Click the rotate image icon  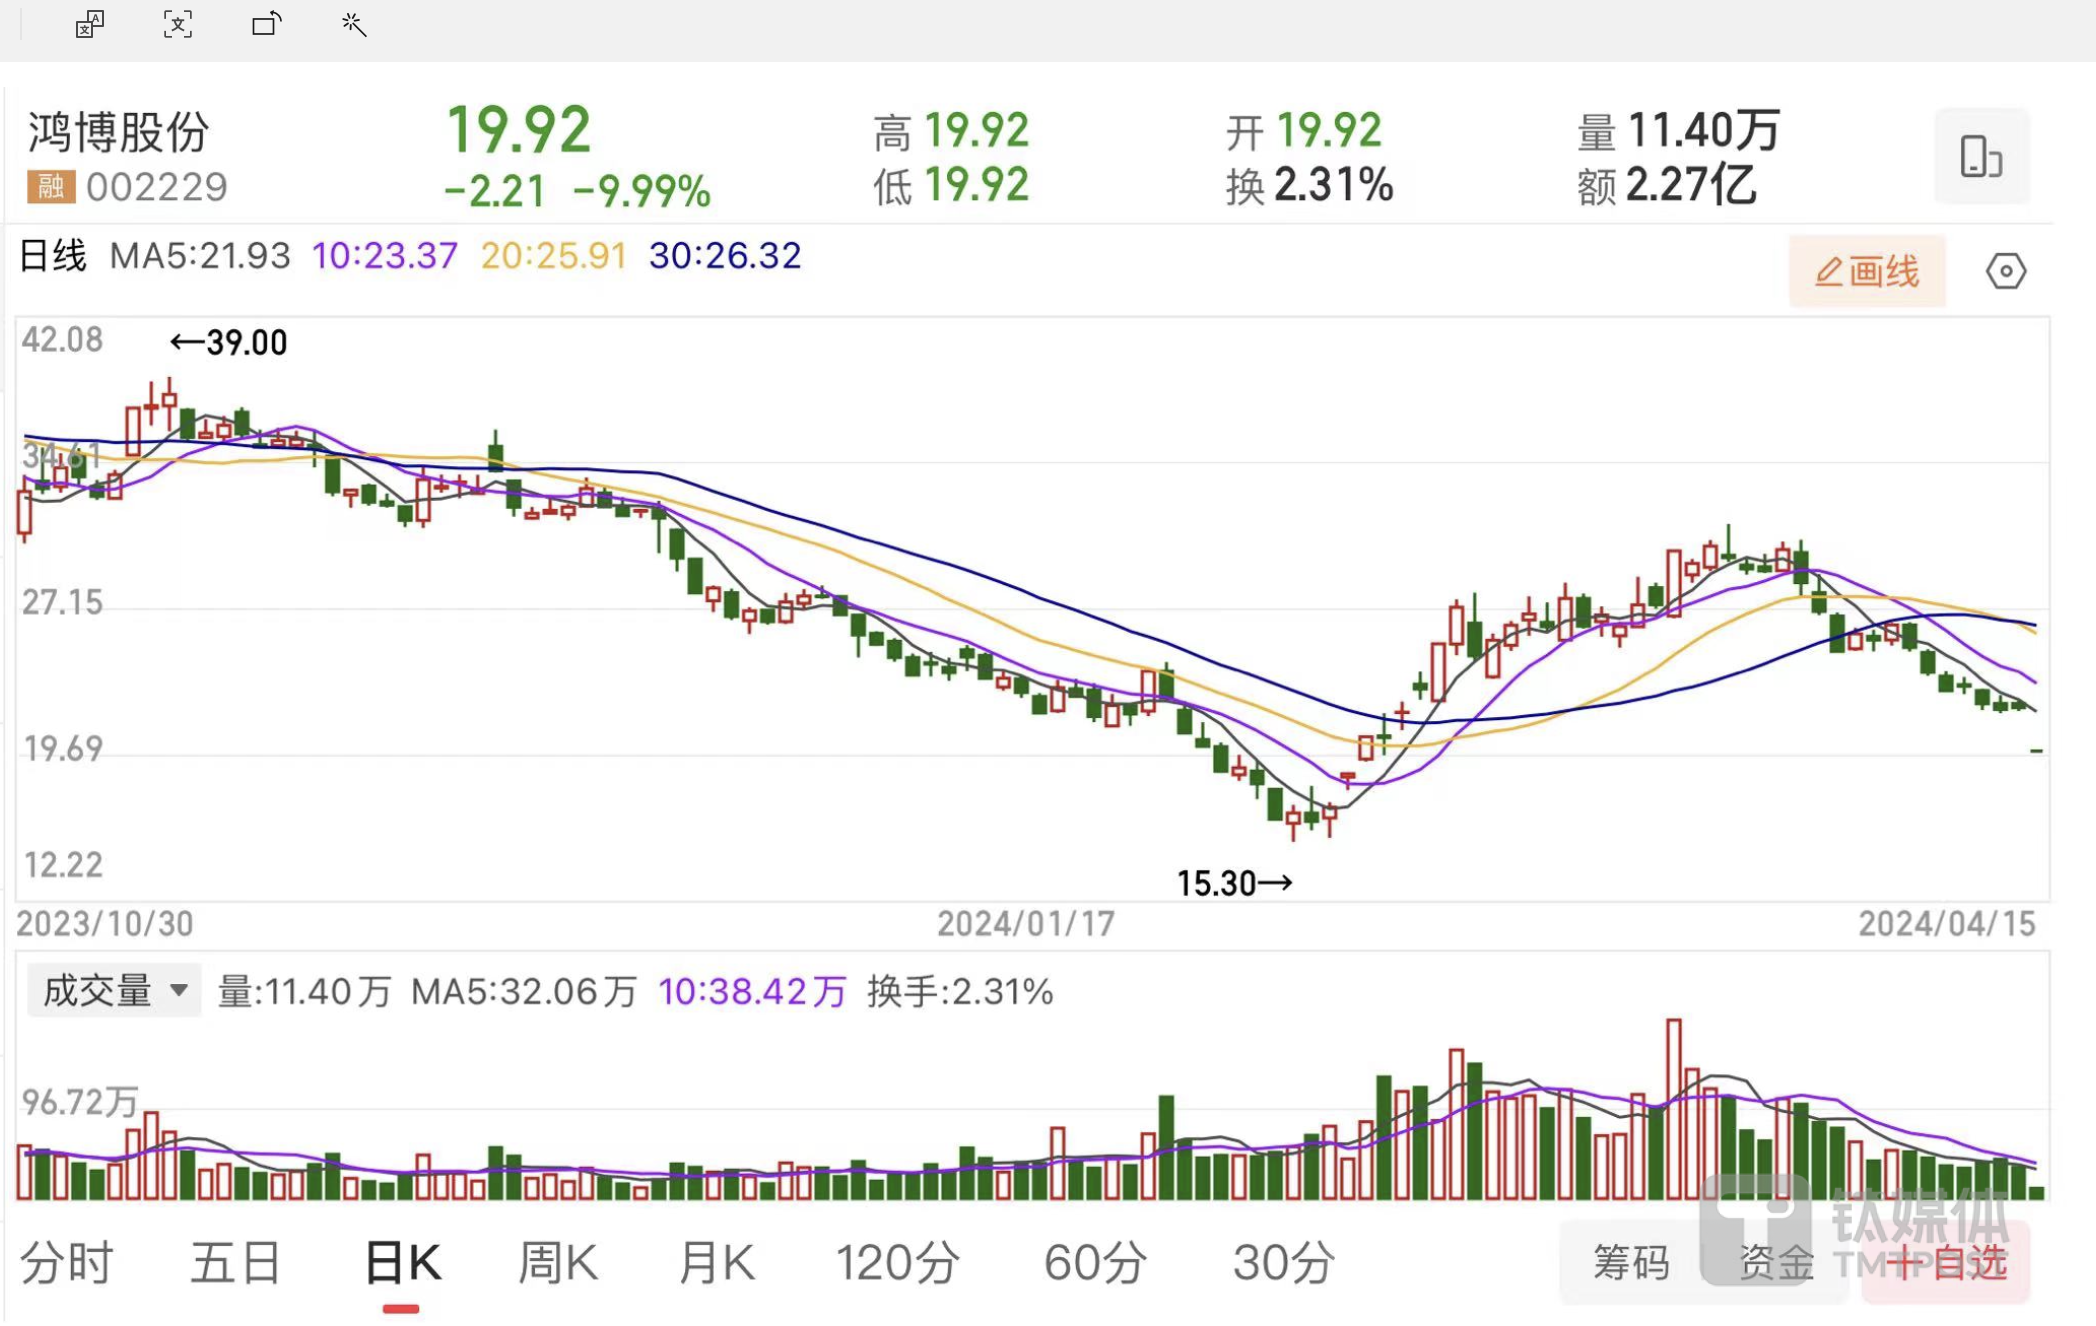[266, 24]
